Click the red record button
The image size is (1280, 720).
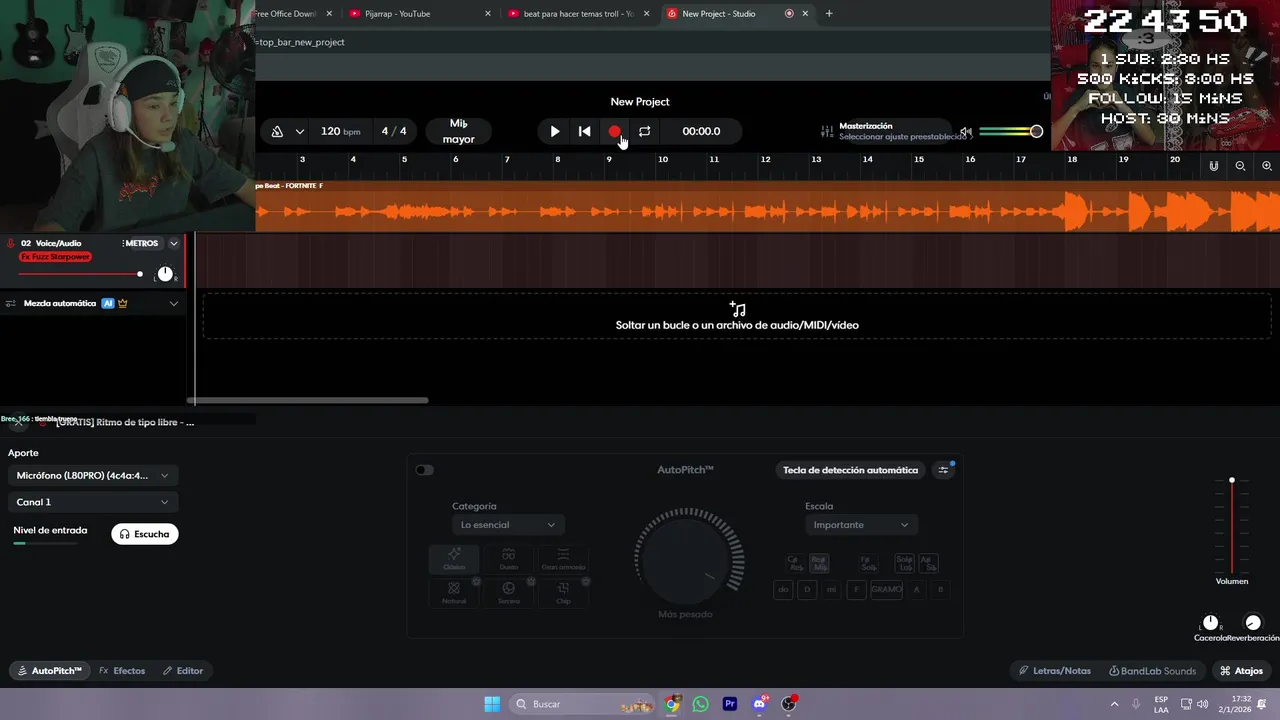pyautogui.click(x=615, y=131)
